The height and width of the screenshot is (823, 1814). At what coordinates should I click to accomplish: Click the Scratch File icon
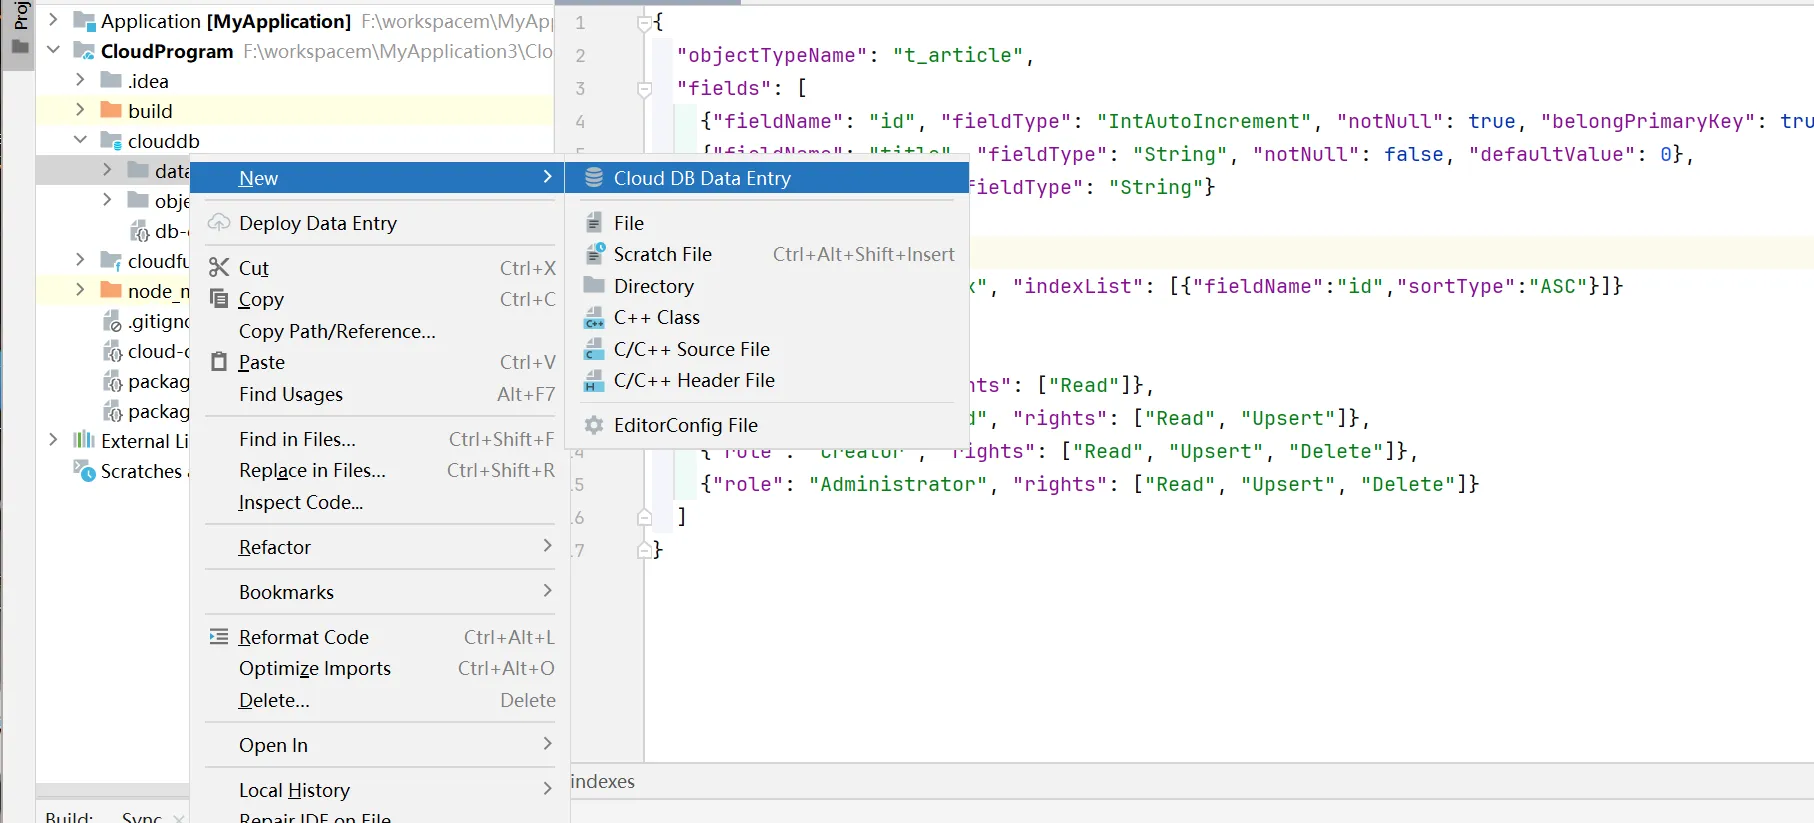tap(594, 254)
